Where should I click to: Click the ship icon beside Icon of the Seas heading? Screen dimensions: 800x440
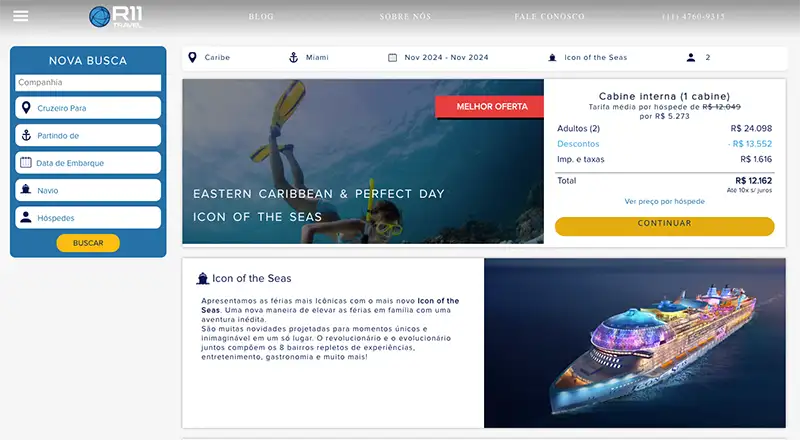[x=202, y=278]
